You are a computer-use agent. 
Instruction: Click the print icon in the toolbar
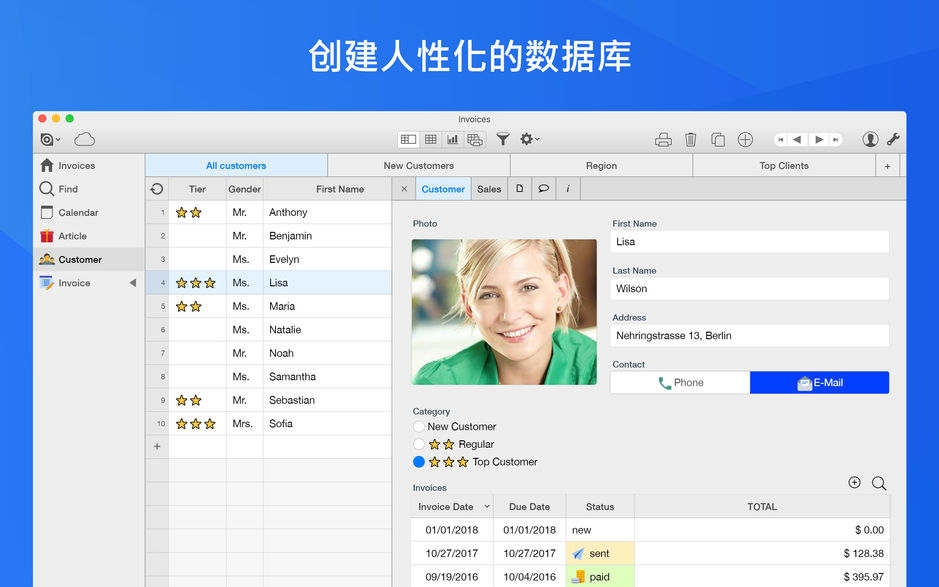pyautogui.click(x=664, y=139)
